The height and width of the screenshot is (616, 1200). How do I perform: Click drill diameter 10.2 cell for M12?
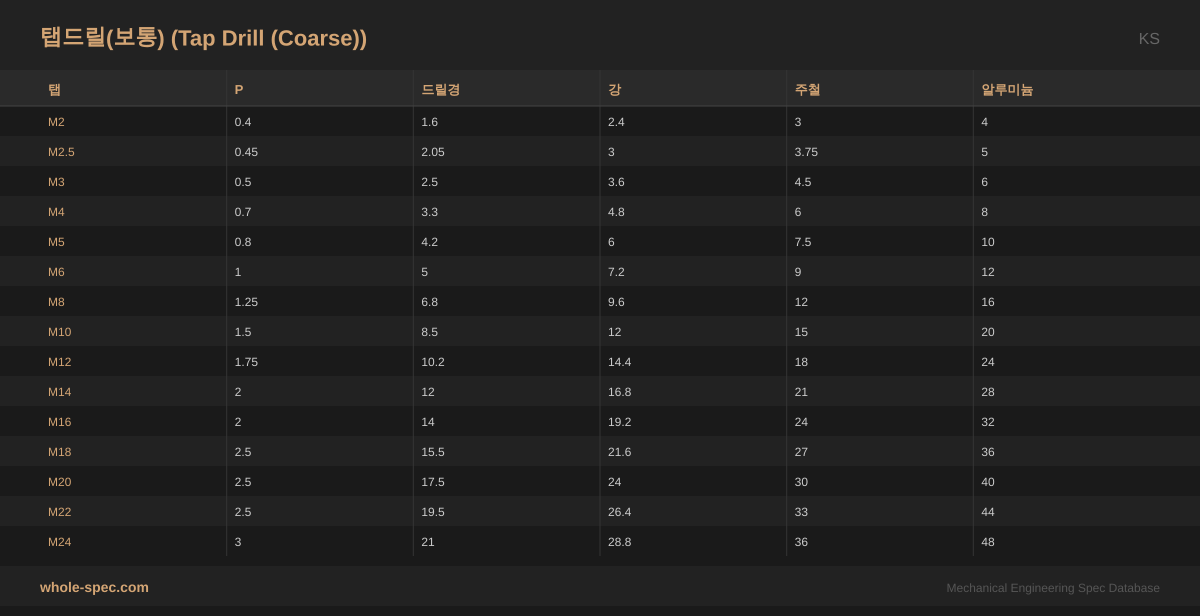point(433,362)
